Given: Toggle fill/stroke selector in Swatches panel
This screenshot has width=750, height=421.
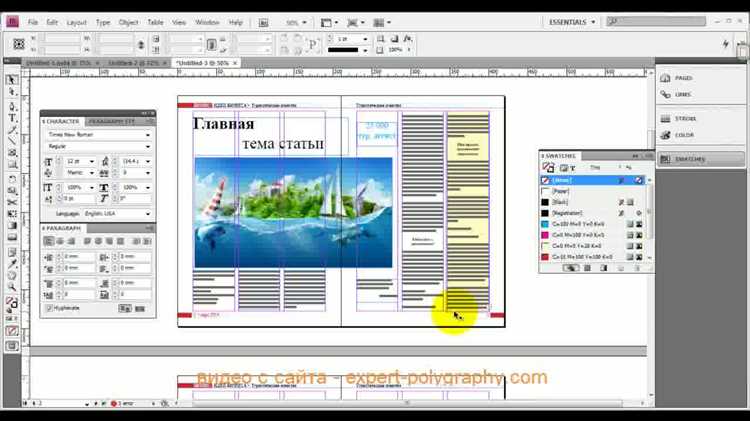Looking at the screenshot, I should click(x=548, y=167).
